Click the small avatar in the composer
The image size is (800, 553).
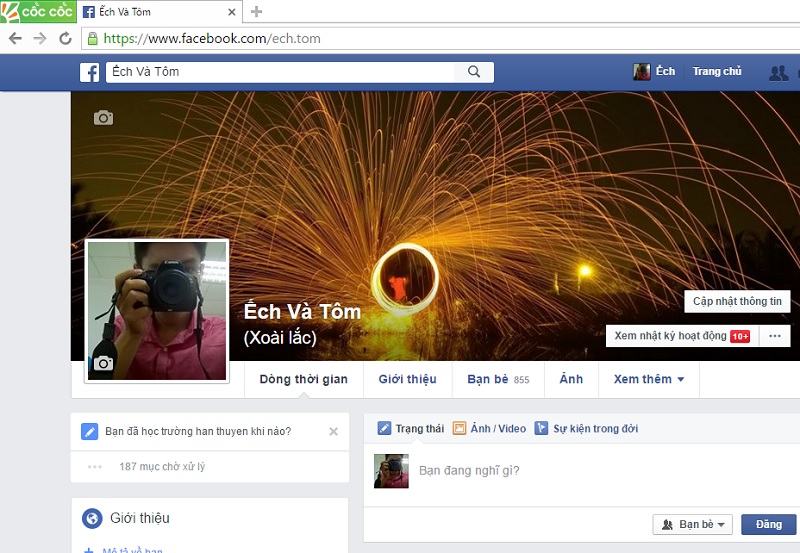pos(391,471)
